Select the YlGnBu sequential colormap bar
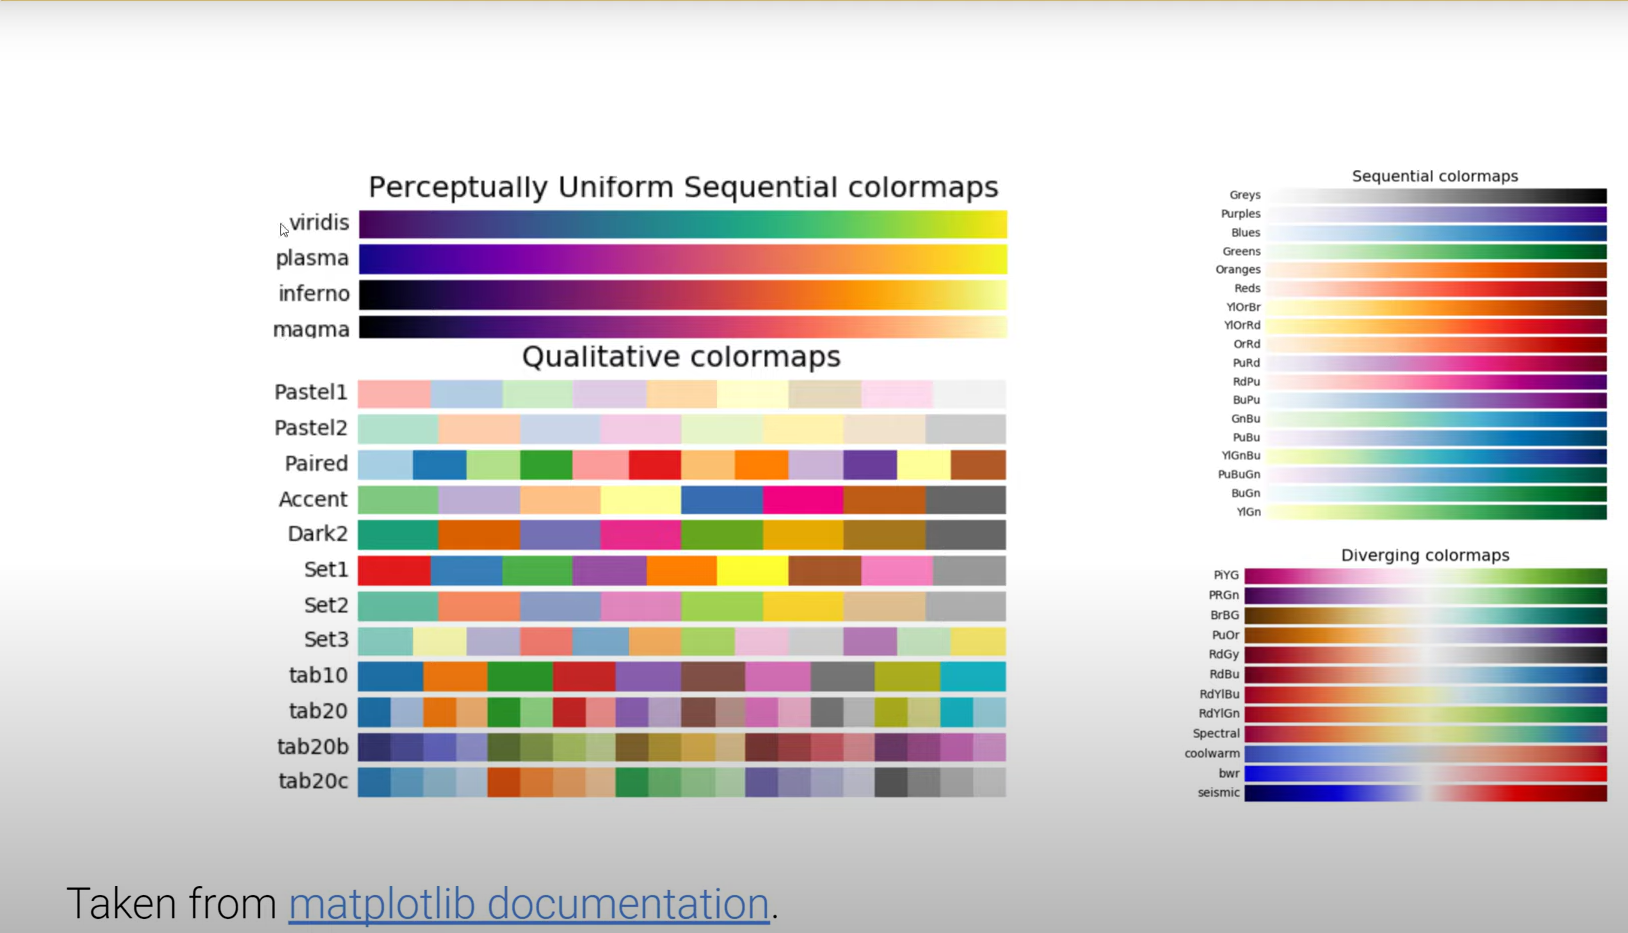Screen dimensions: 1628x933 tap(1436, 456)
